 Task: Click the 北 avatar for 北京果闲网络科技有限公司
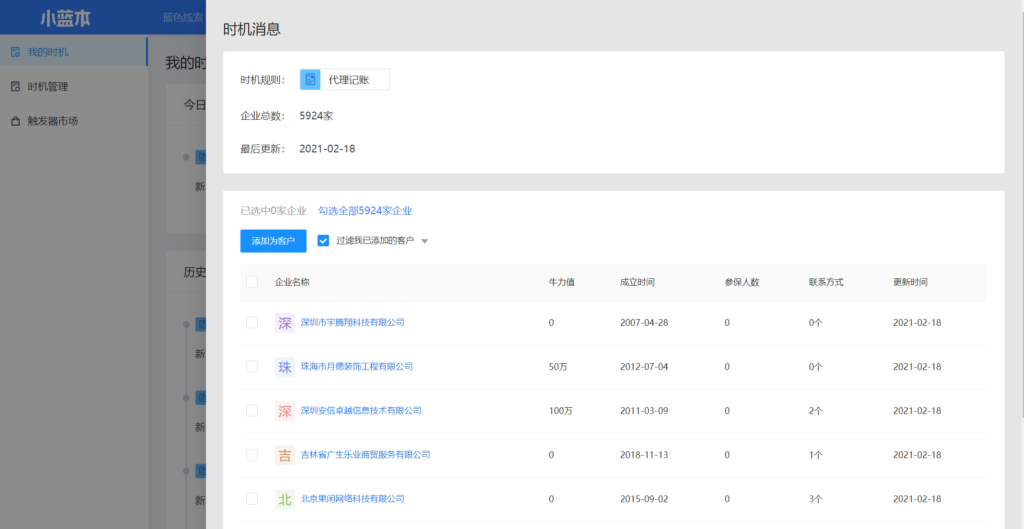[x=285, y=499]
